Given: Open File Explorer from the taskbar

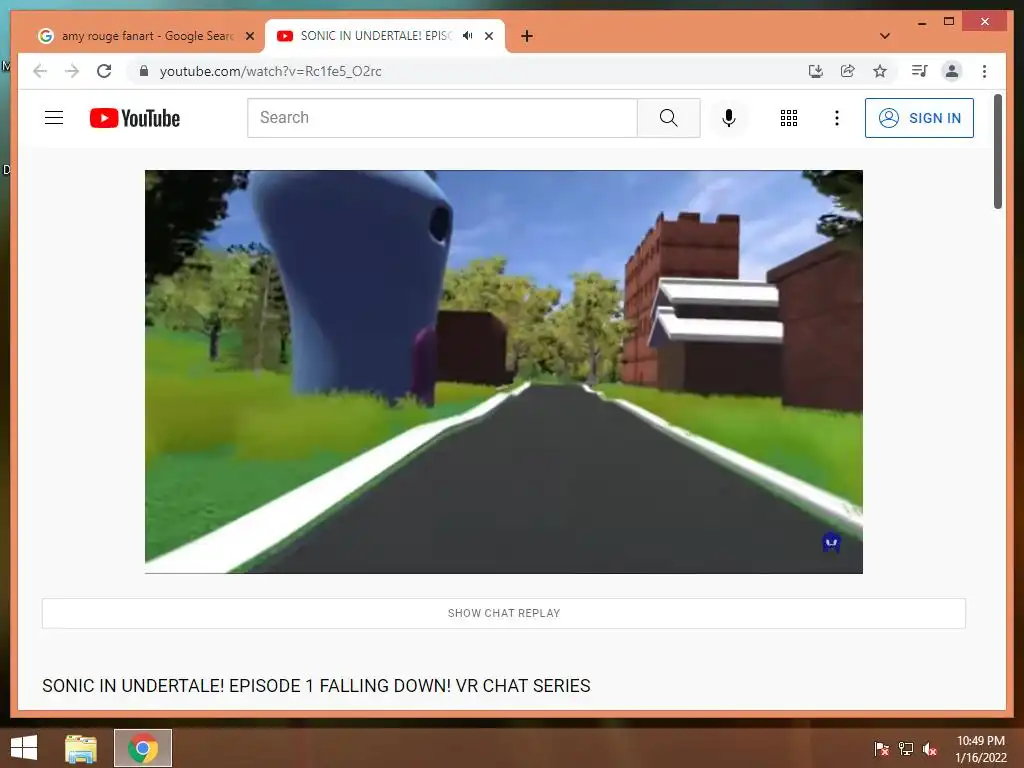Looking at the screenshot, I should coord(80,748).
